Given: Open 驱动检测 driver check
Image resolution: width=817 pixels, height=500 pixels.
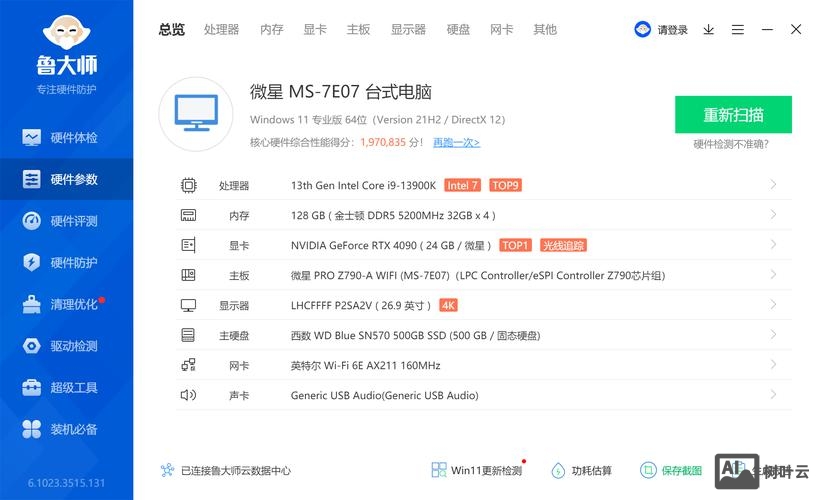Looking at the screenshot, I should tap(66, 346).
